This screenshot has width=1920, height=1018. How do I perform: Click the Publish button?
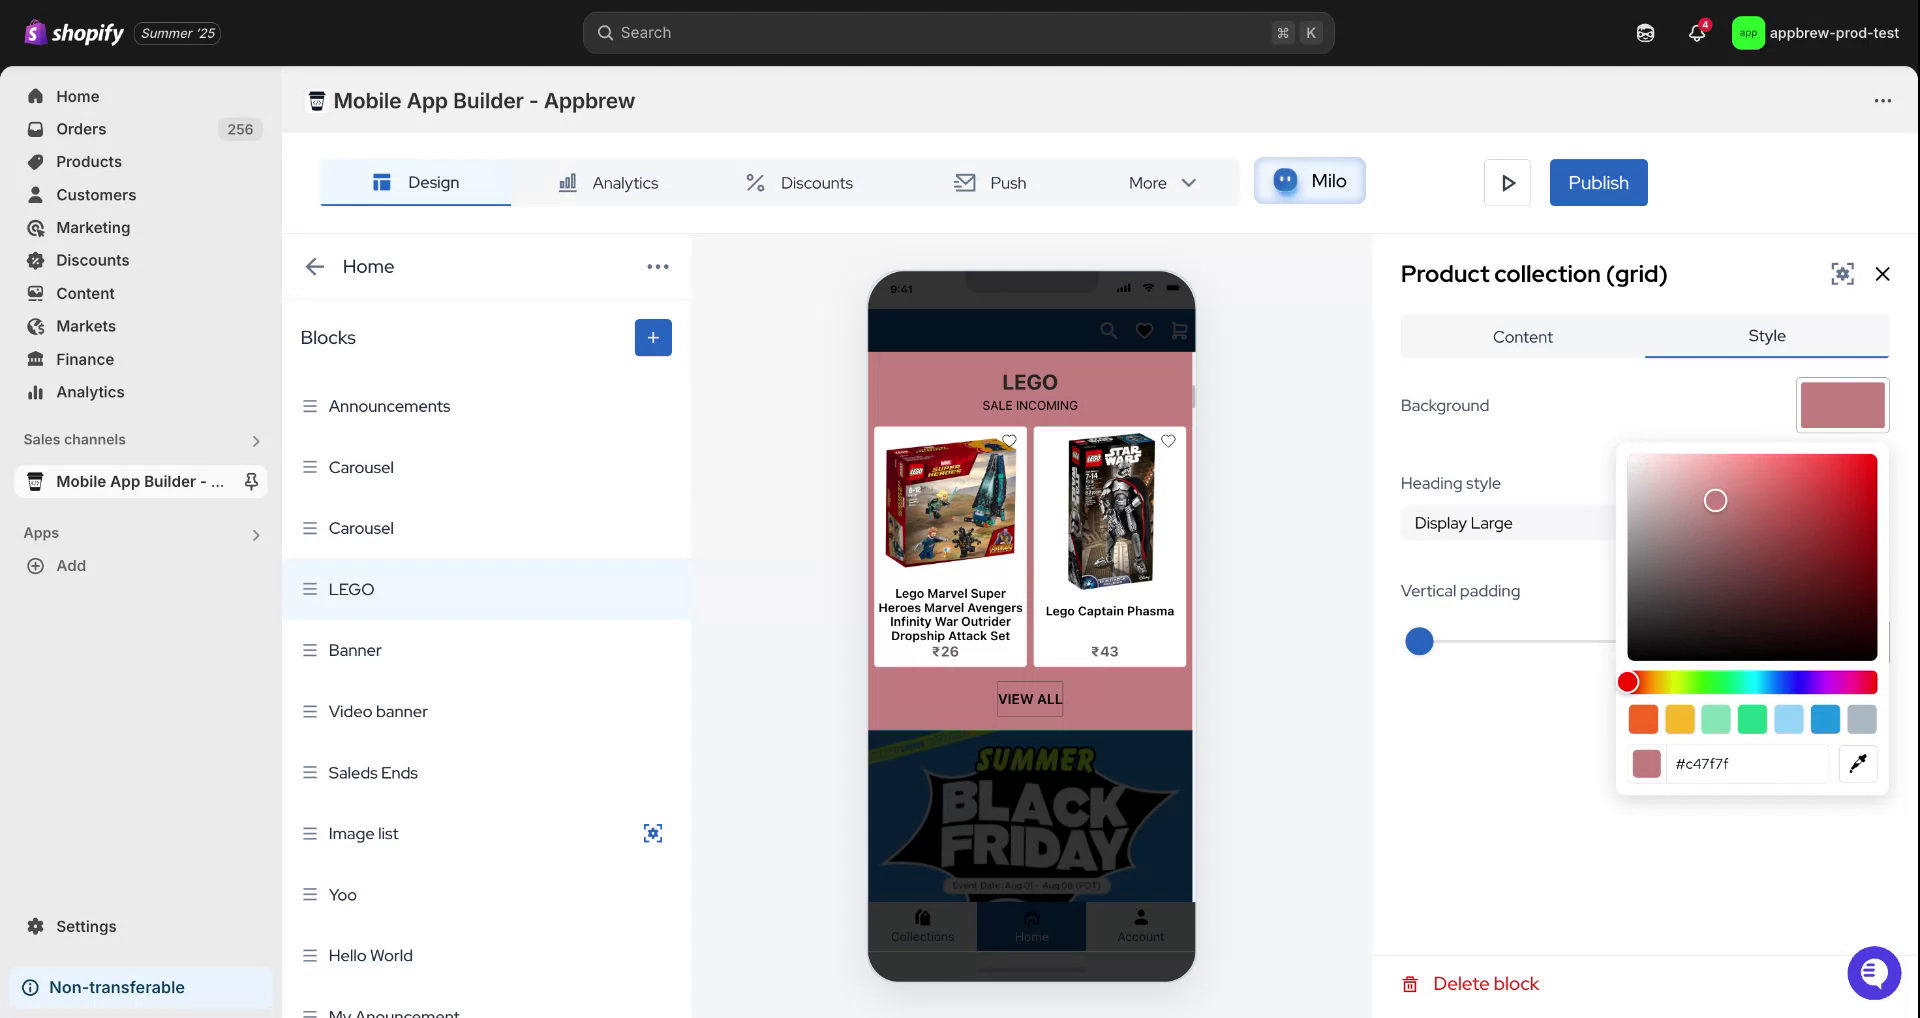[x=1598, y=183]
